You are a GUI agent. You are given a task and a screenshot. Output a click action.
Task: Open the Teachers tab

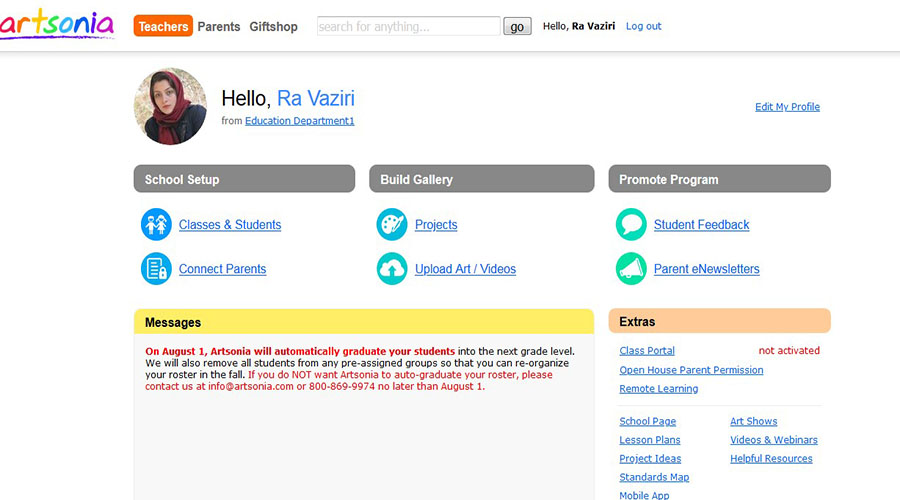163,27
